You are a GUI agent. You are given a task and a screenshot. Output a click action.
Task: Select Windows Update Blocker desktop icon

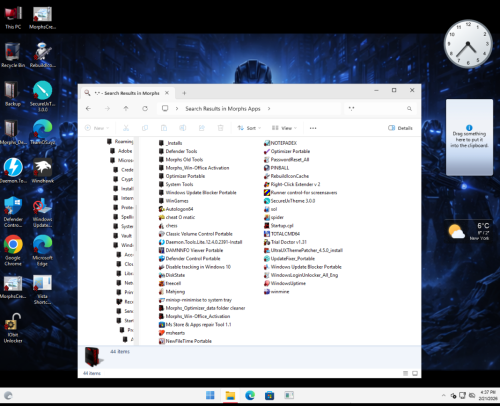coord(42,212)
